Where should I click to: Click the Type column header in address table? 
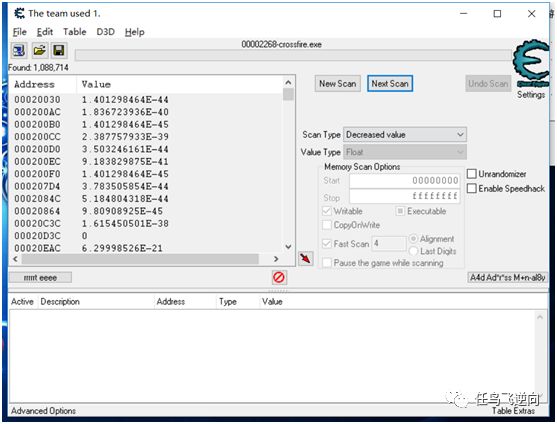(237, 302)
